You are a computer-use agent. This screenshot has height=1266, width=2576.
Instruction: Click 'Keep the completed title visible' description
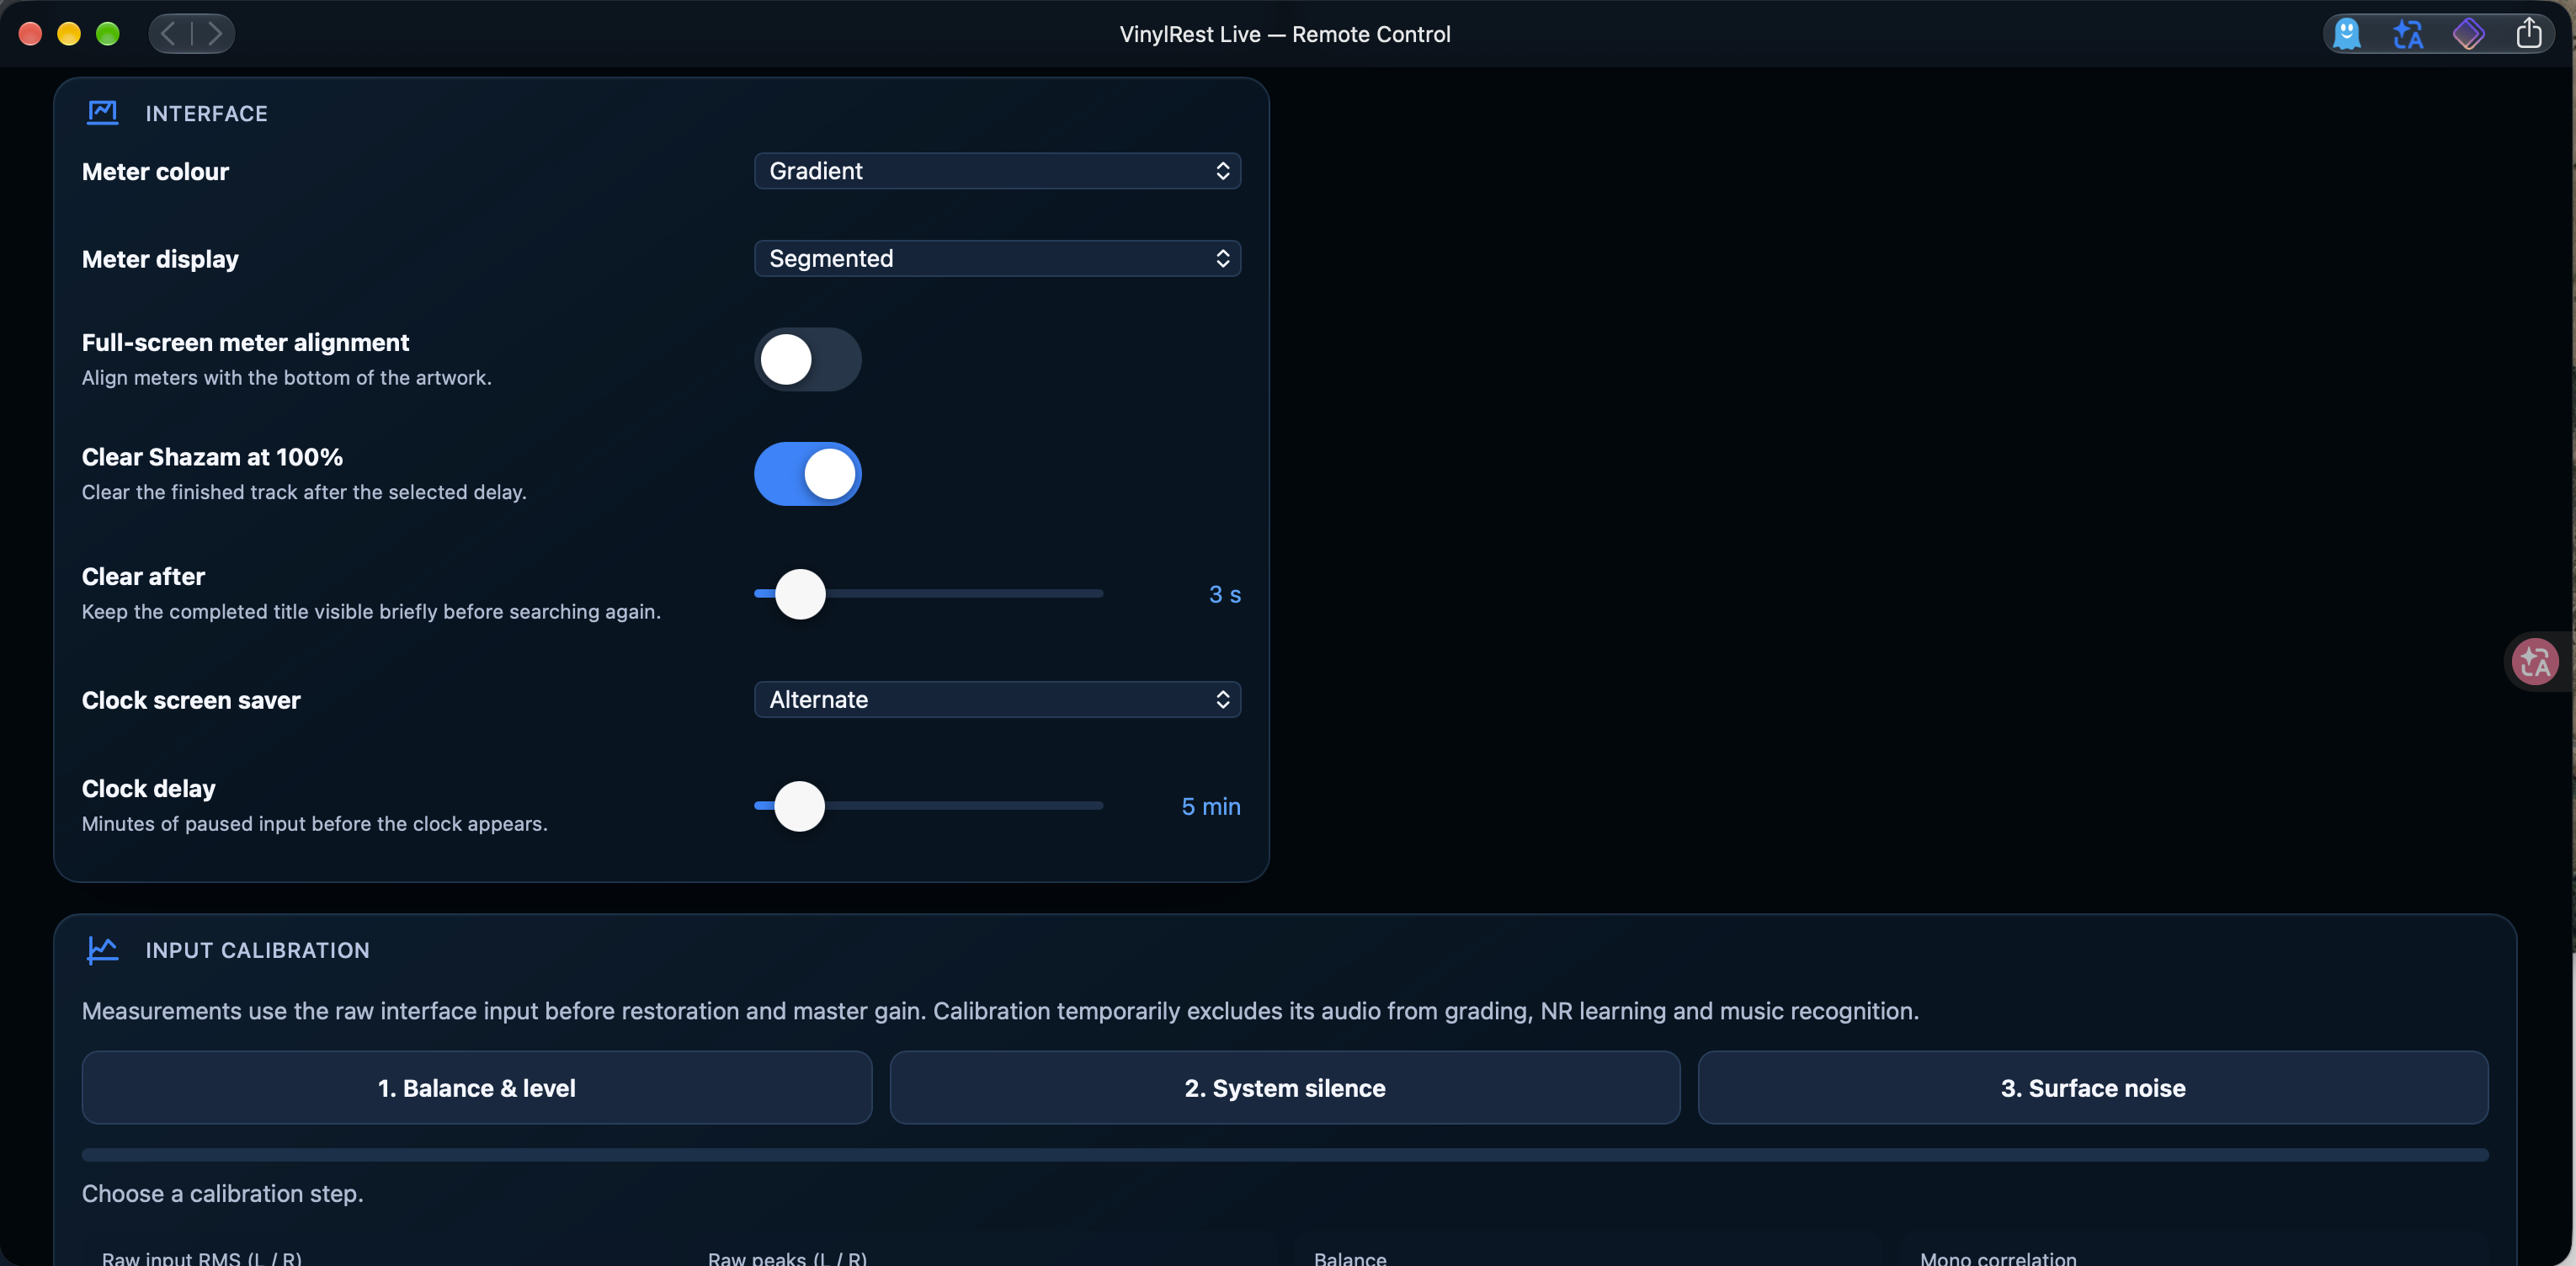(371, 612)
